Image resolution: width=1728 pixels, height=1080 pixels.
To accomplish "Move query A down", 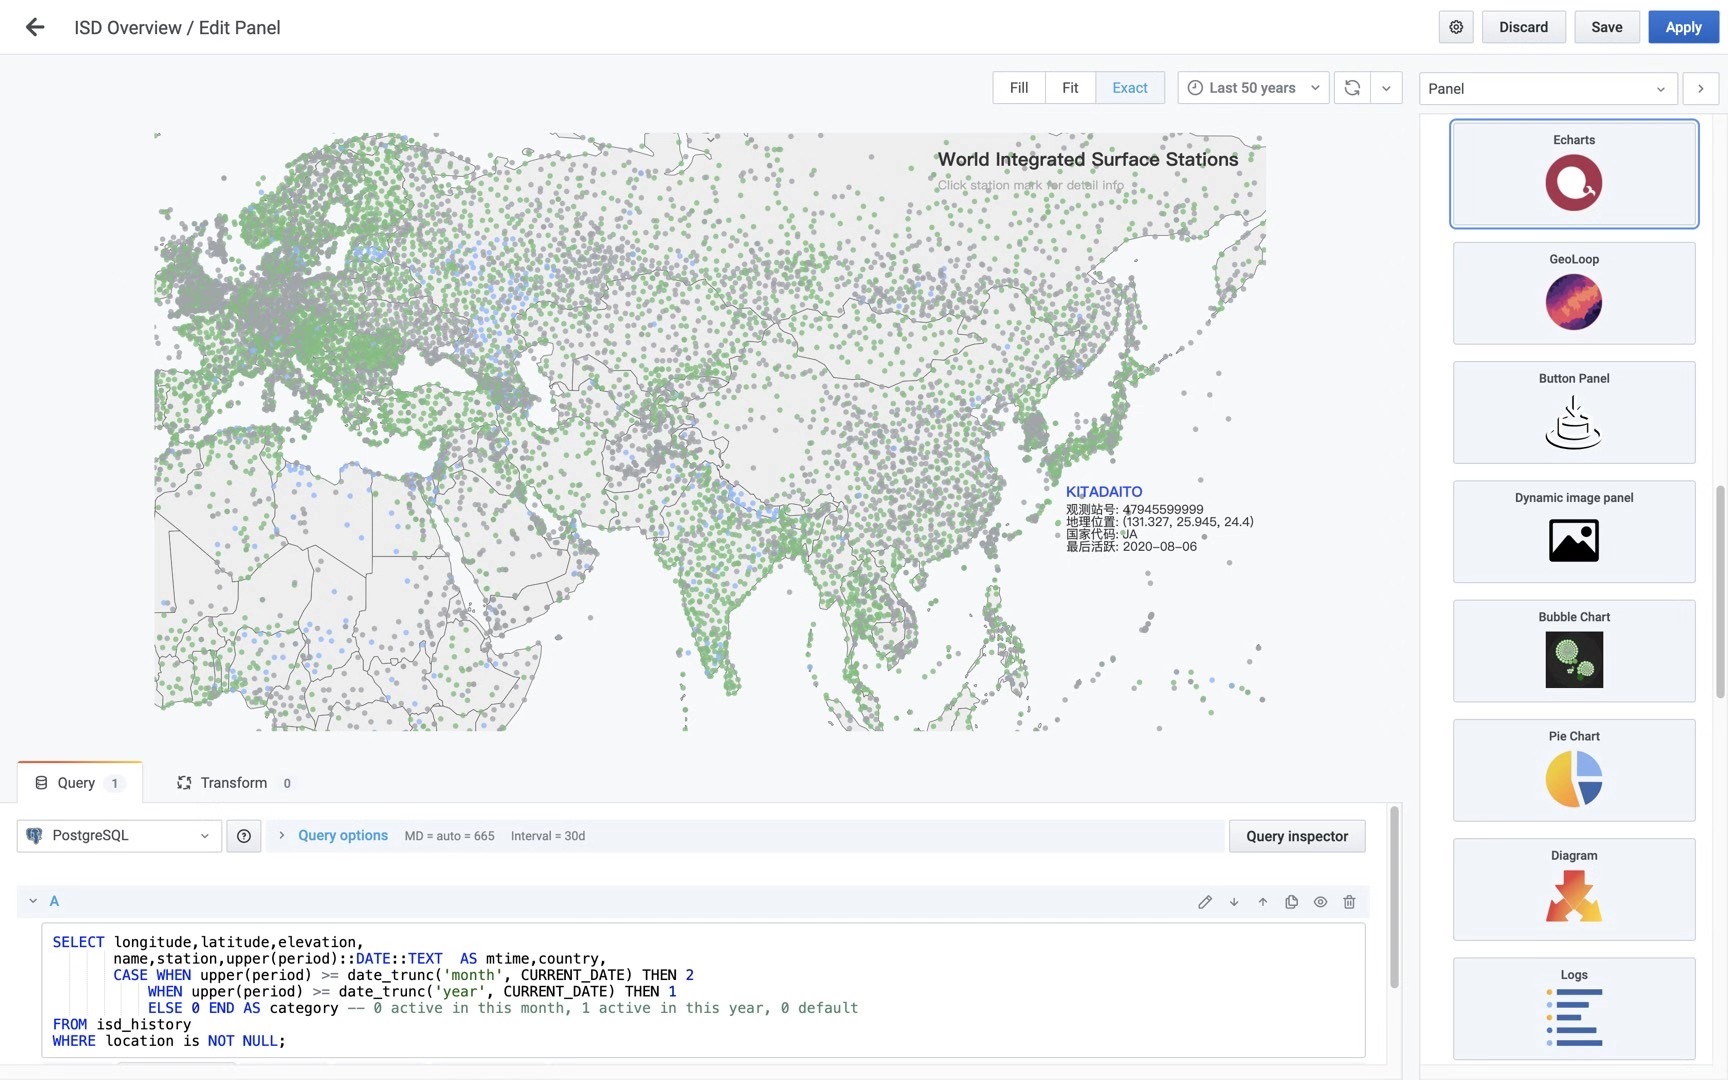I will point(1234,902).
